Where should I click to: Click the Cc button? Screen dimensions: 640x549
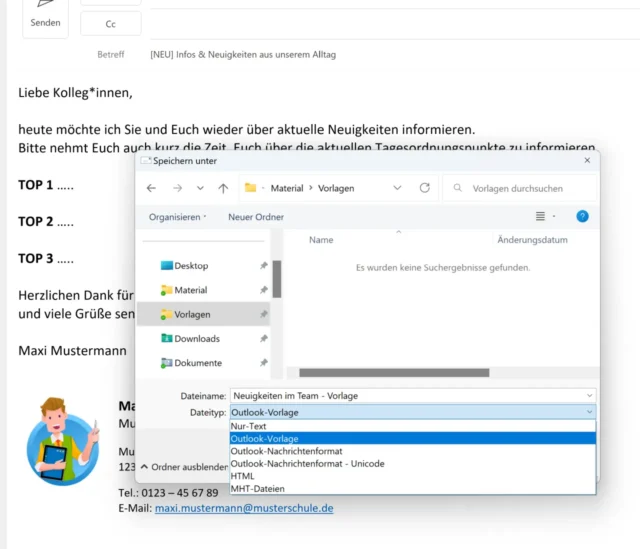[x=110, y=24]
